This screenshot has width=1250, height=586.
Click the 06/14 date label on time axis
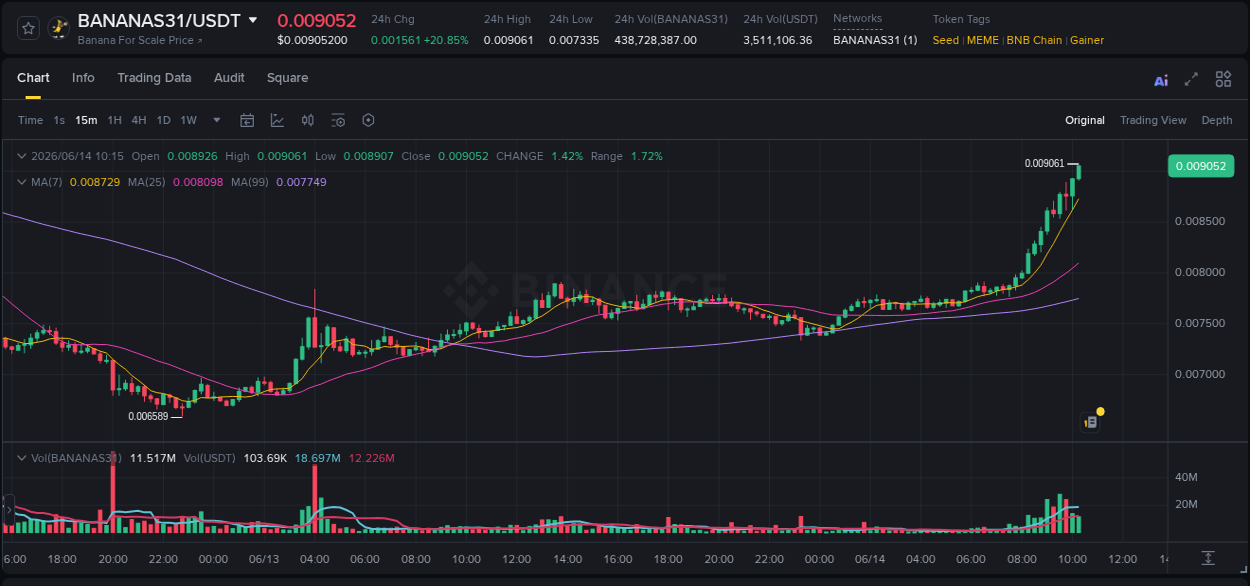870,558
